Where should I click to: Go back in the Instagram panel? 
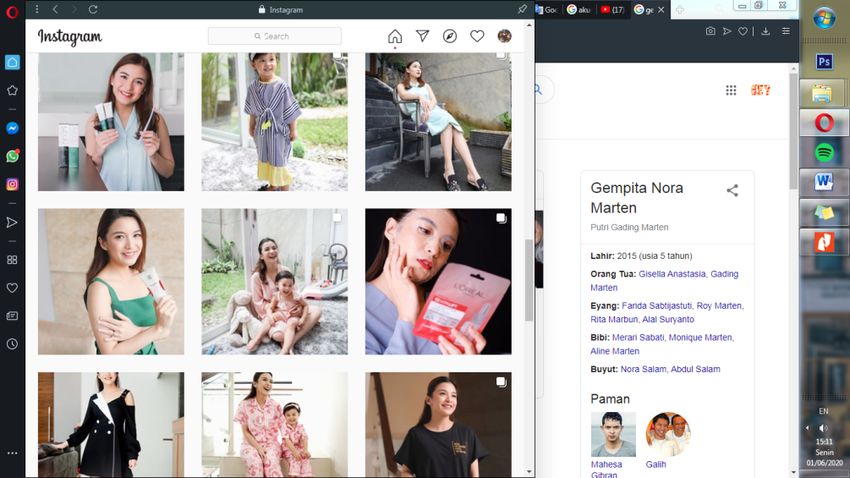point(55,9)
